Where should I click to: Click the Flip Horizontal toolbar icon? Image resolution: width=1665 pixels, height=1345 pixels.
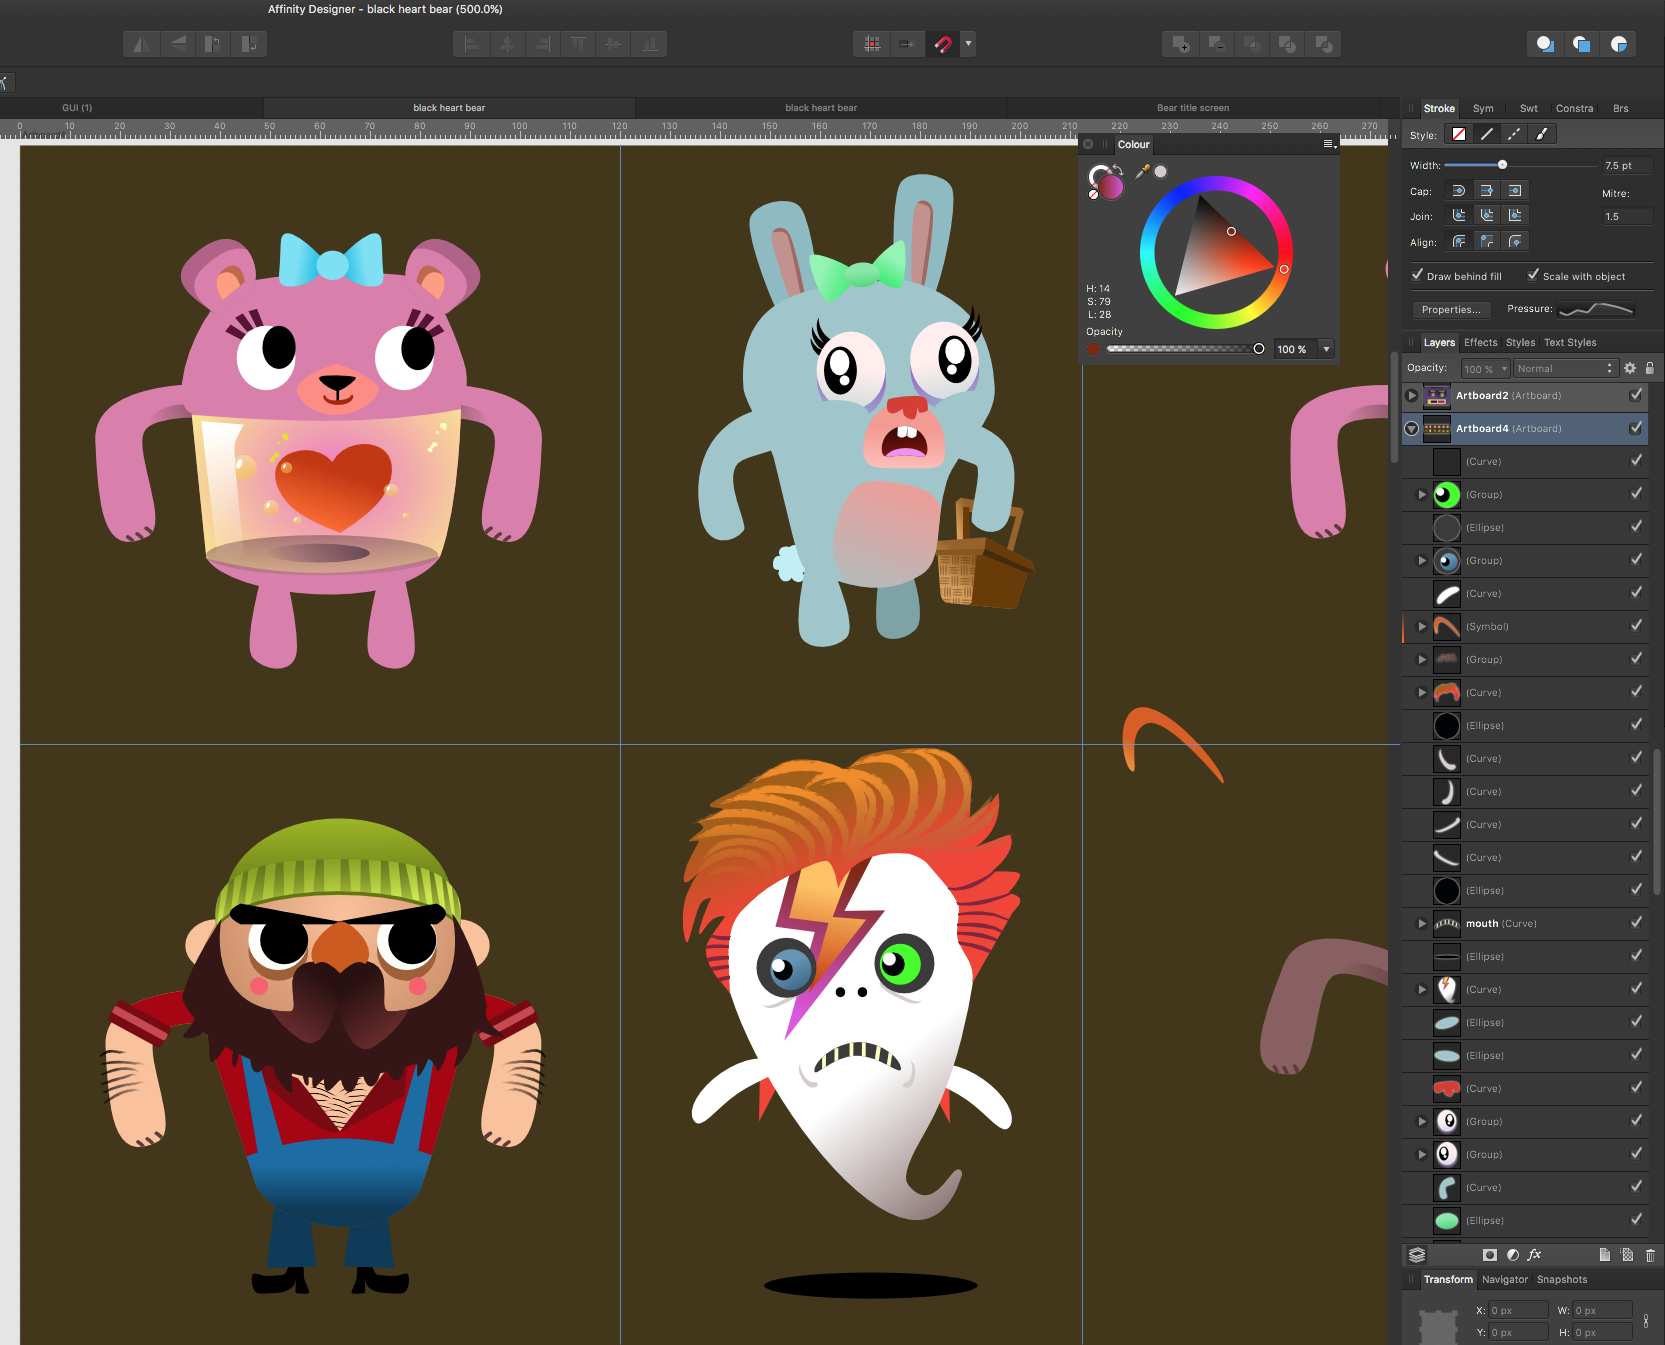141,44
